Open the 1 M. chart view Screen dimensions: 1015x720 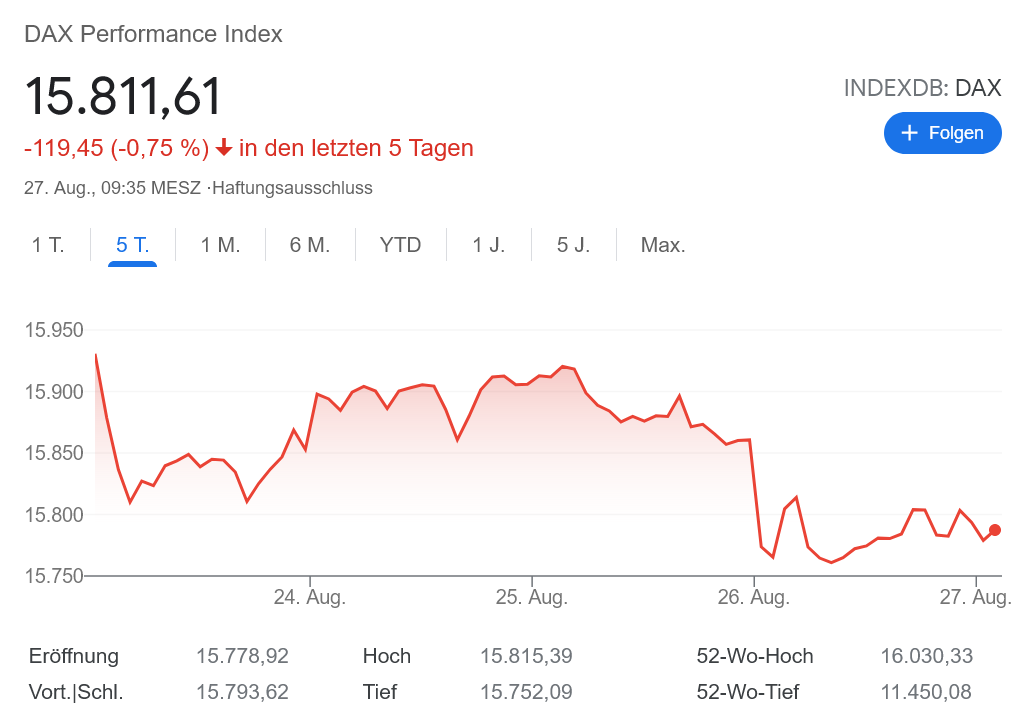[219, 244]
